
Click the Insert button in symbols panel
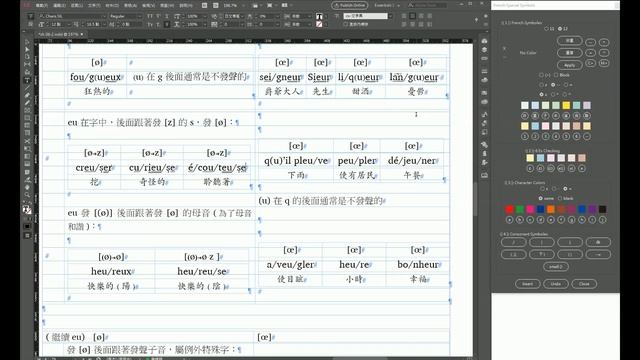coord(527,284)
